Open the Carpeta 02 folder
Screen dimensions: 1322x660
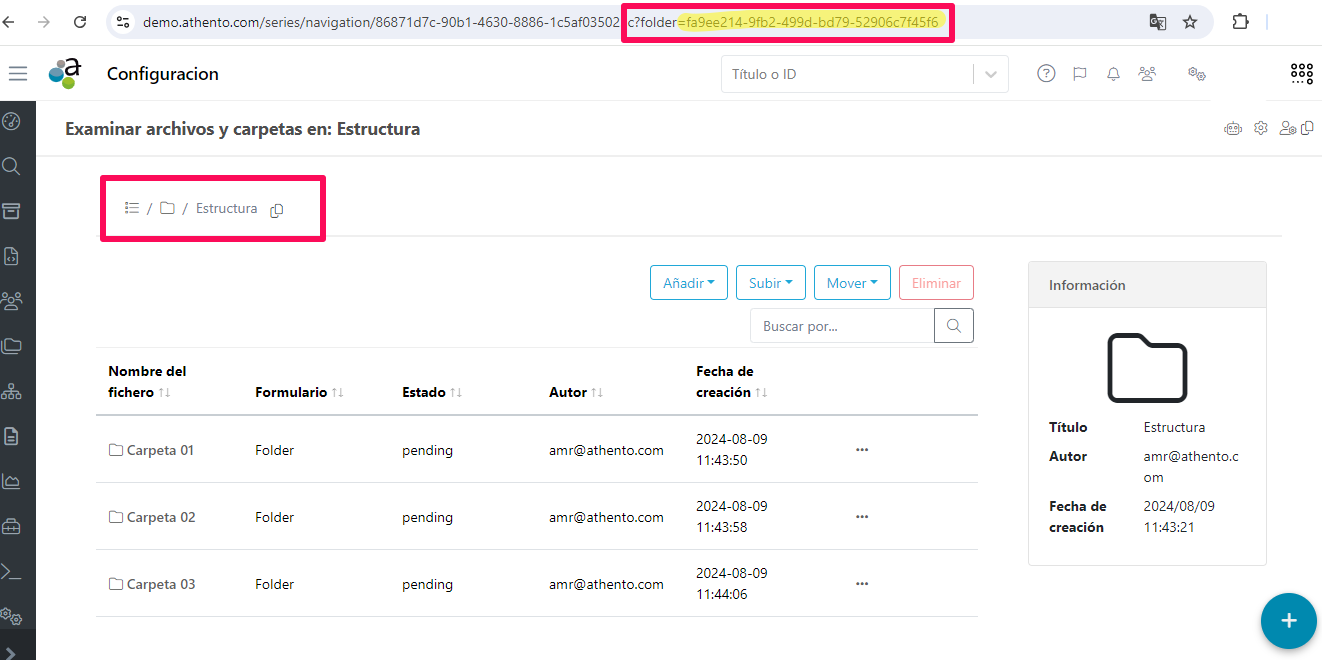(160, 517)
